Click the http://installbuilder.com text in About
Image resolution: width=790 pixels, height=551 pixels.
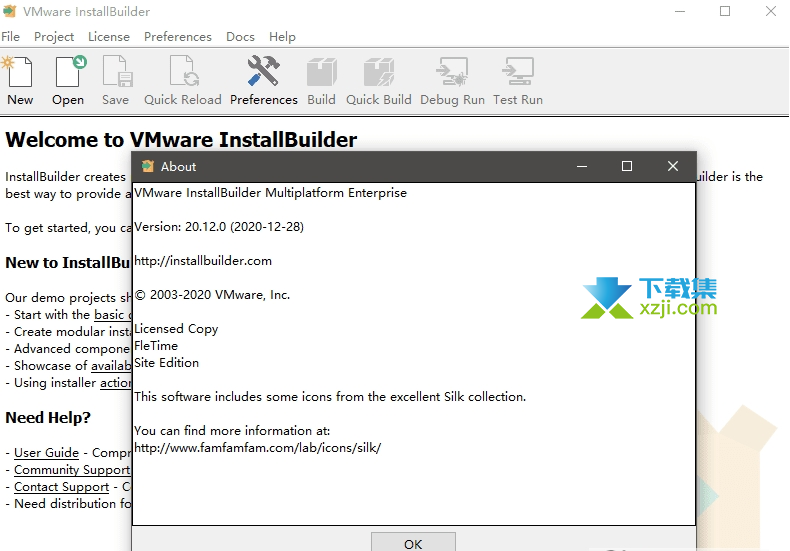[203, 261]
